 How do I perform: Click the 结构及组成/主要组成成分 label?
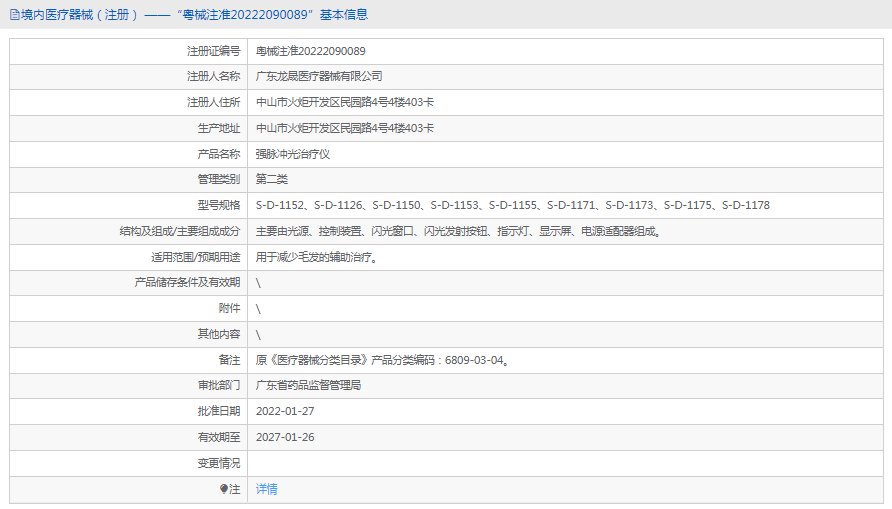[180, 231]
